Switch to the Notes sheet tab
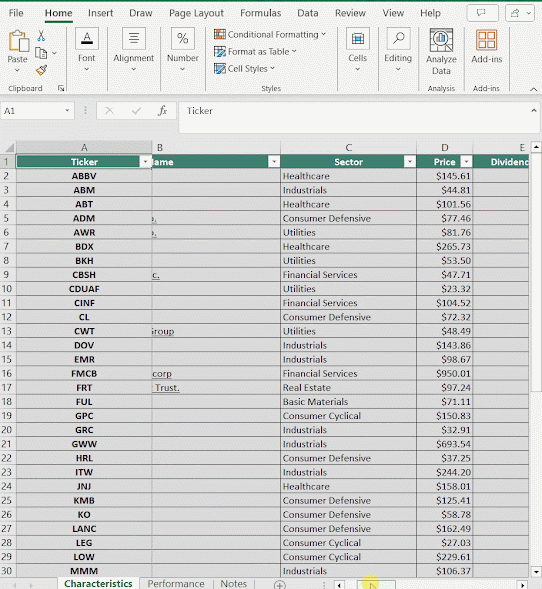Image resolution: width=542 pixels, height=589 pixels. (x=233, y=584)
